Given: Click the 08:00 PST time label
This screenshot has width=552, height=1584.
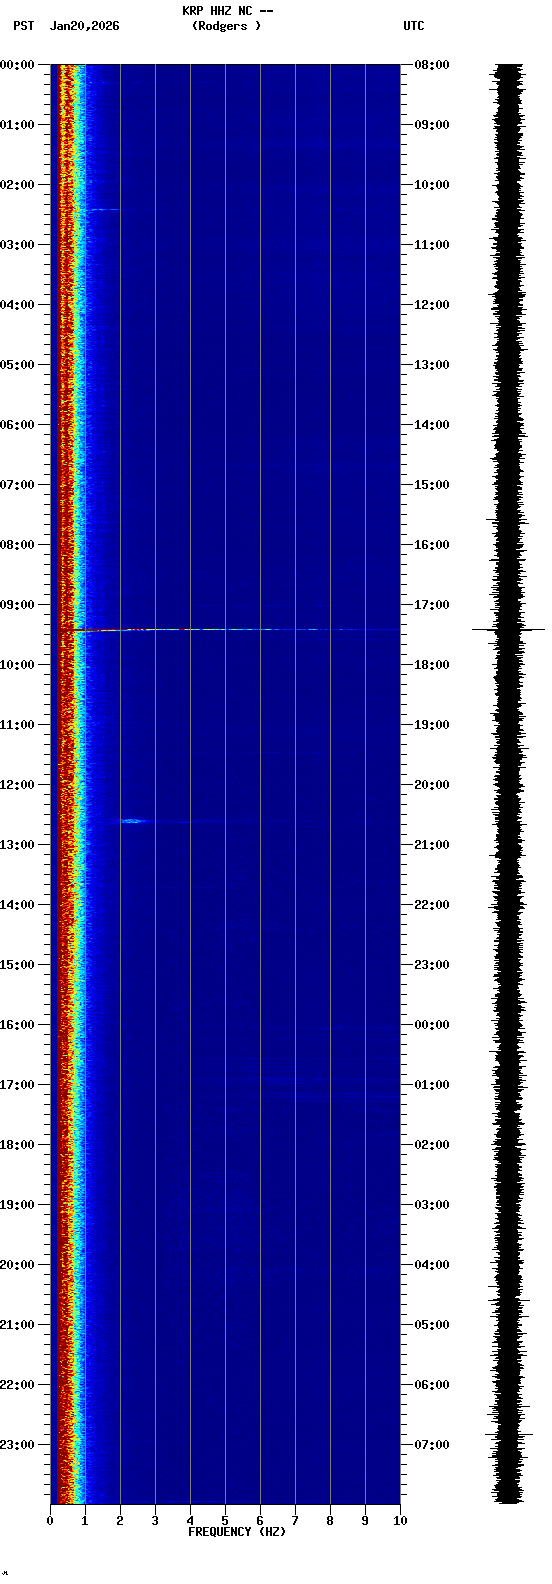Looking at the screenshot, I should [x=17, y=545].
